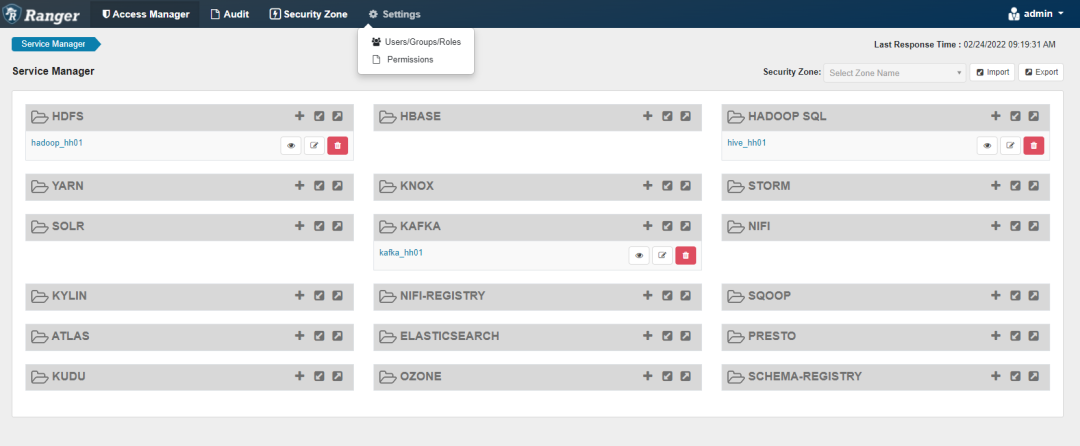
Task: Delete the hadoop_hh01 service
Action: point(338,145)
